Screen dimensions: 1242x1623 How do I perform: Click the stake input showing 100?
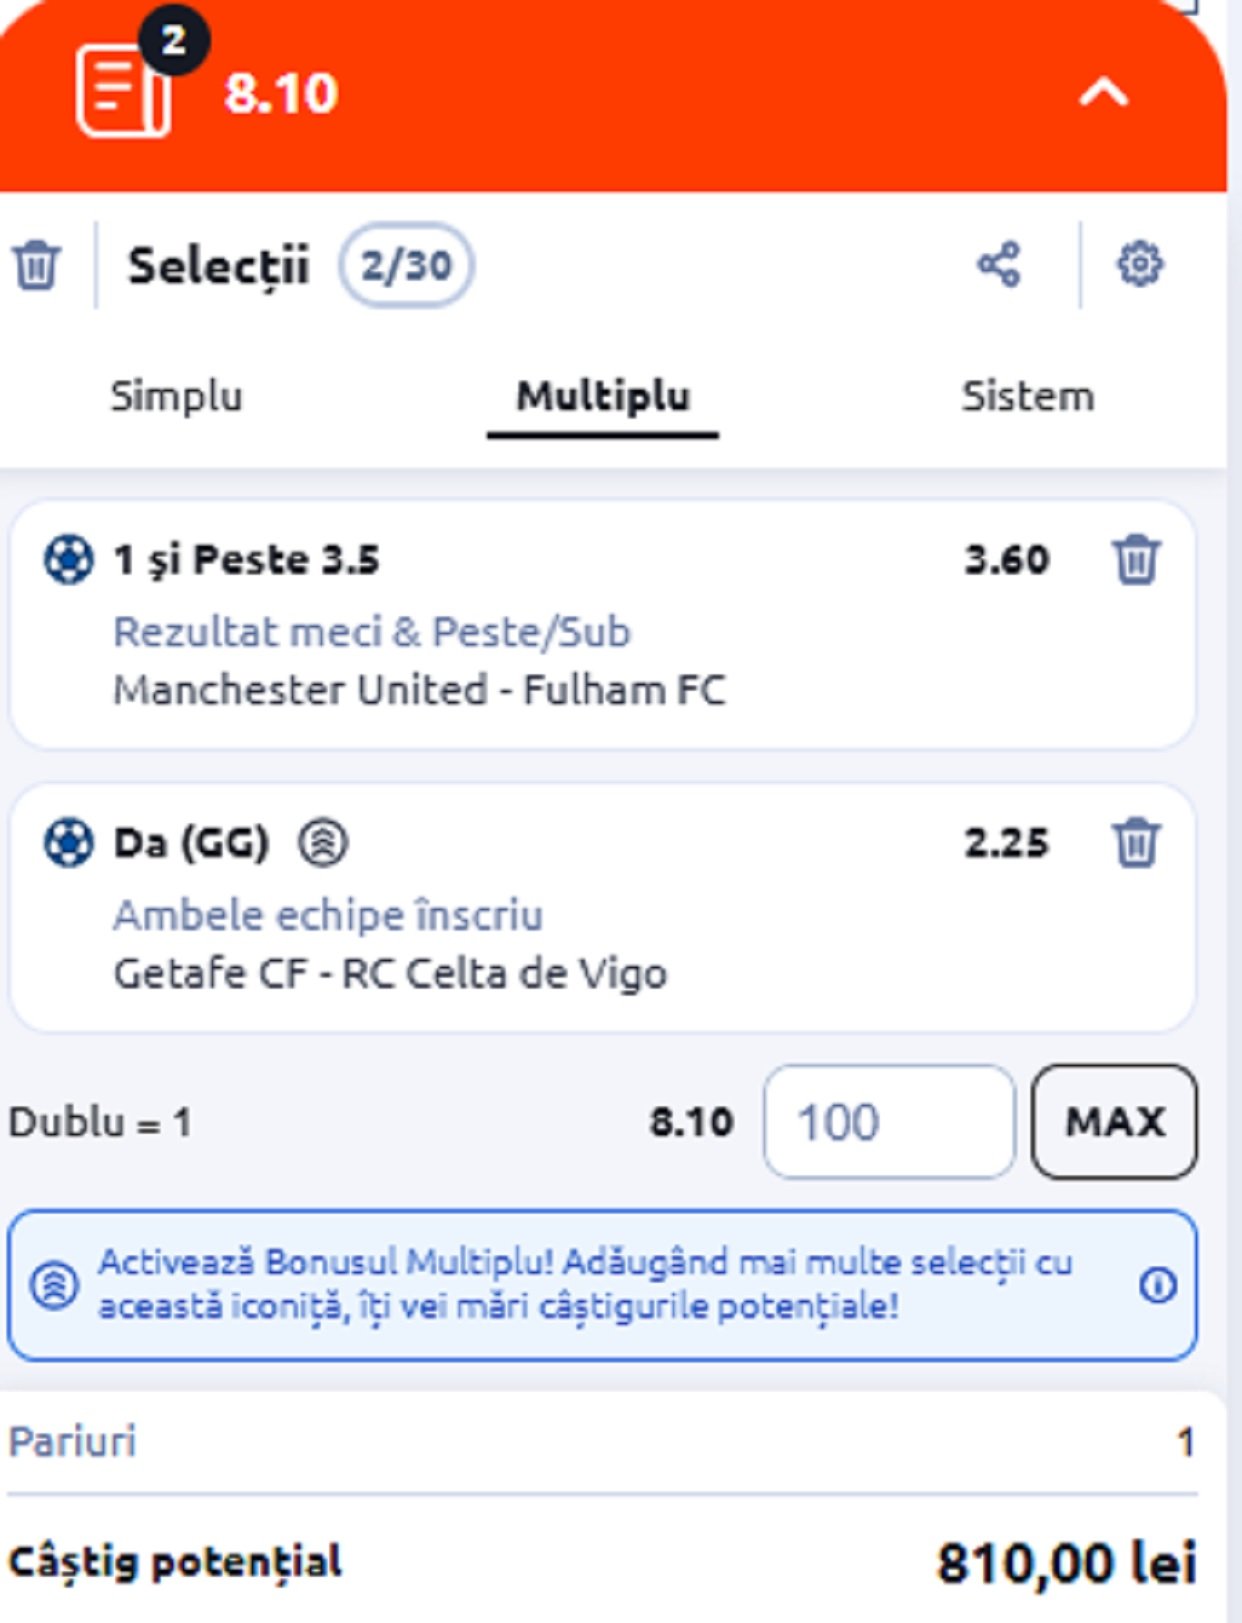[888, 1123]
